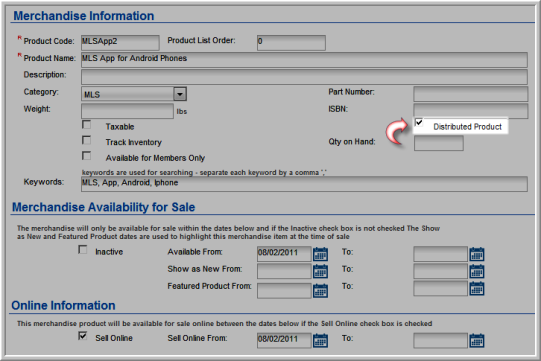Open calendar picker for Featured Product From
This screenshot has height=361, width=541.
(x=320, y=290)
